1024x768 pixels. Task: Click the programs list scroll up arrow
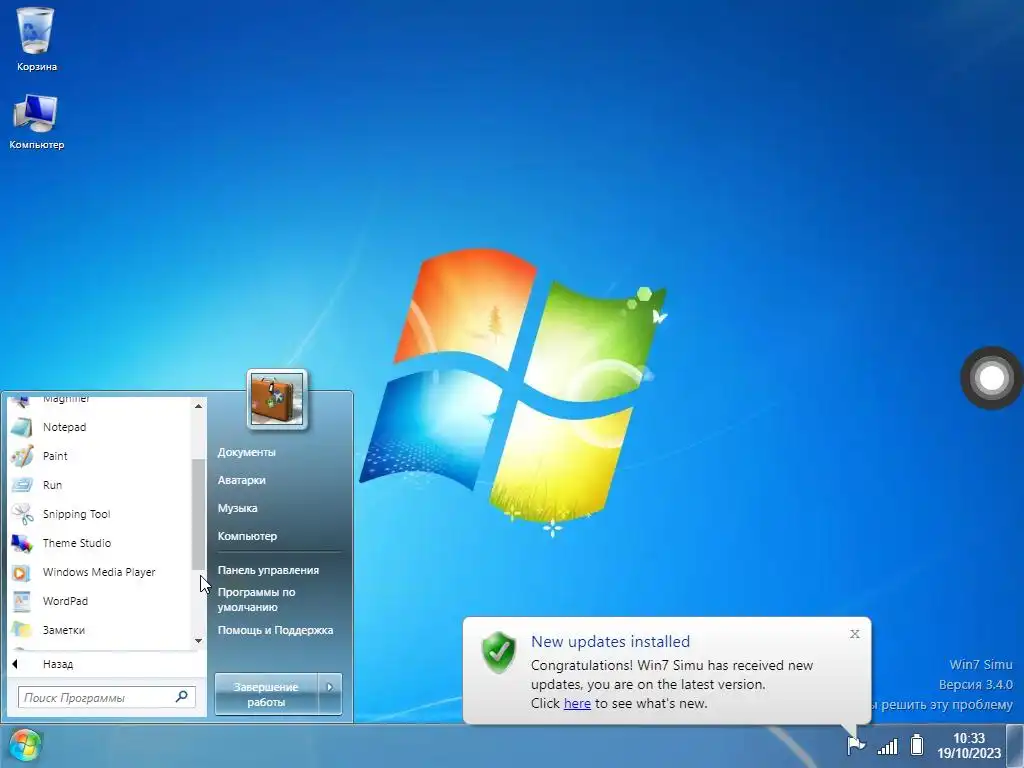tap(198, 406)
